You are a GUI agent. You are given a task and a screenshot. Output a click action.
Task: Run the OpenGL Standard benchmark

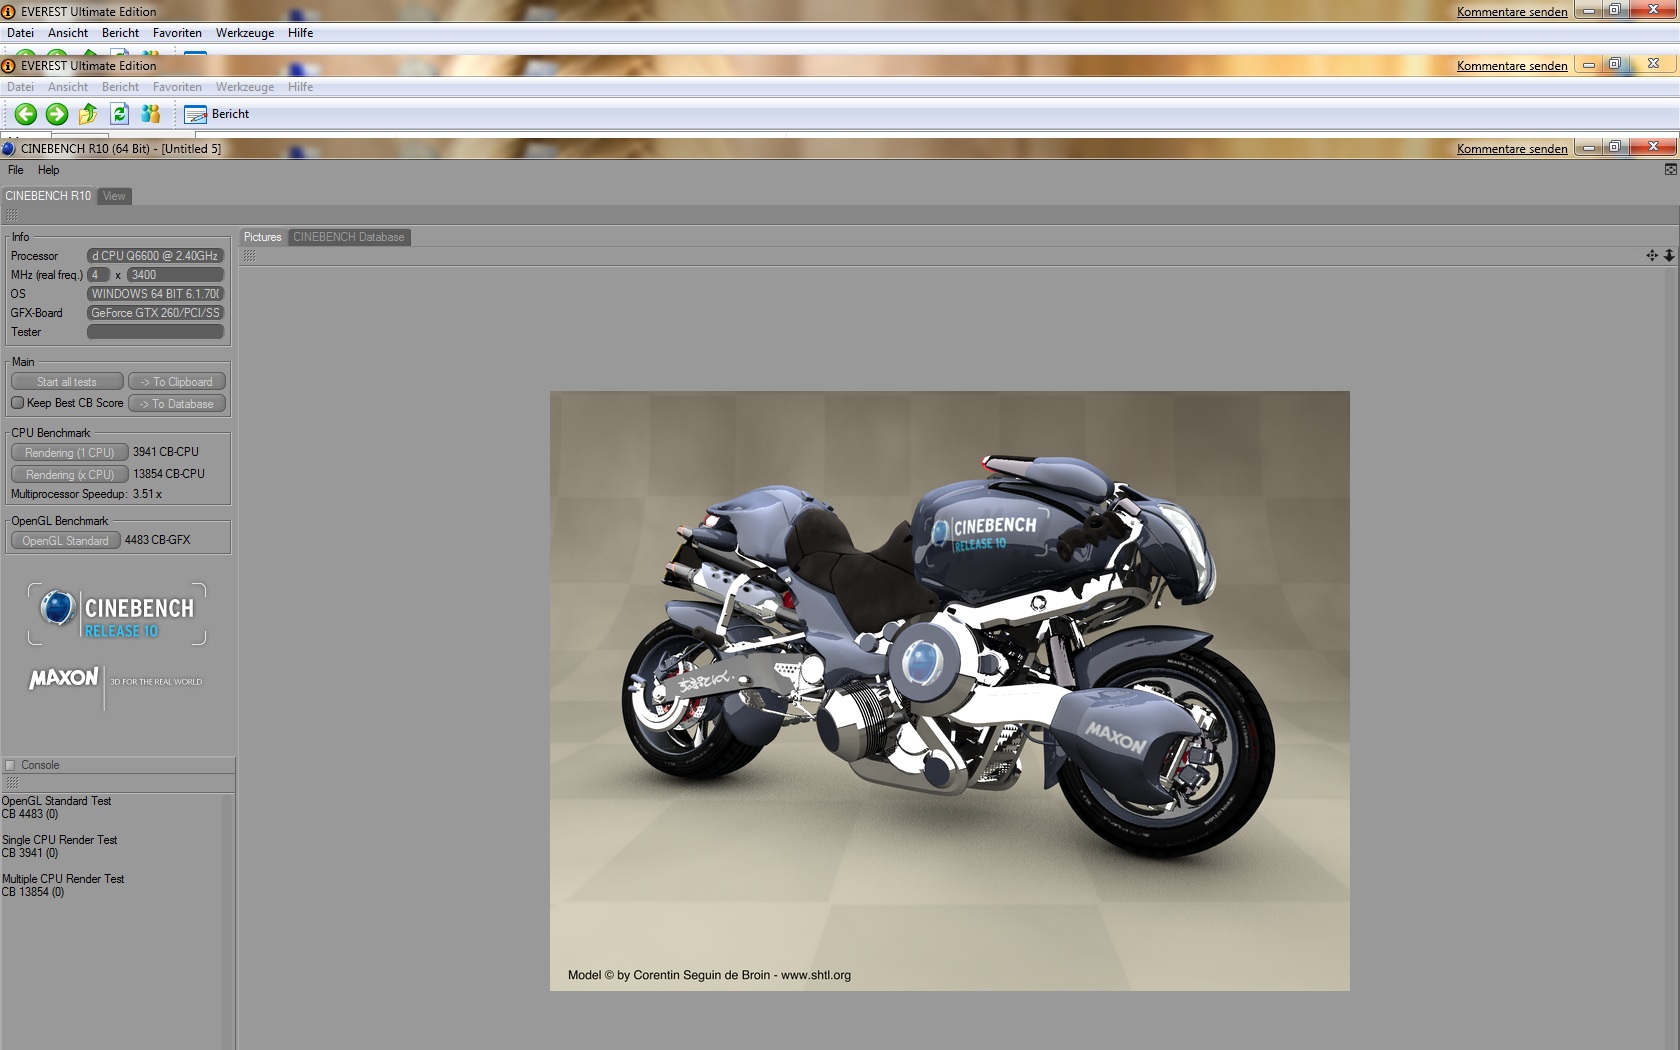click(x=65, y=541)
